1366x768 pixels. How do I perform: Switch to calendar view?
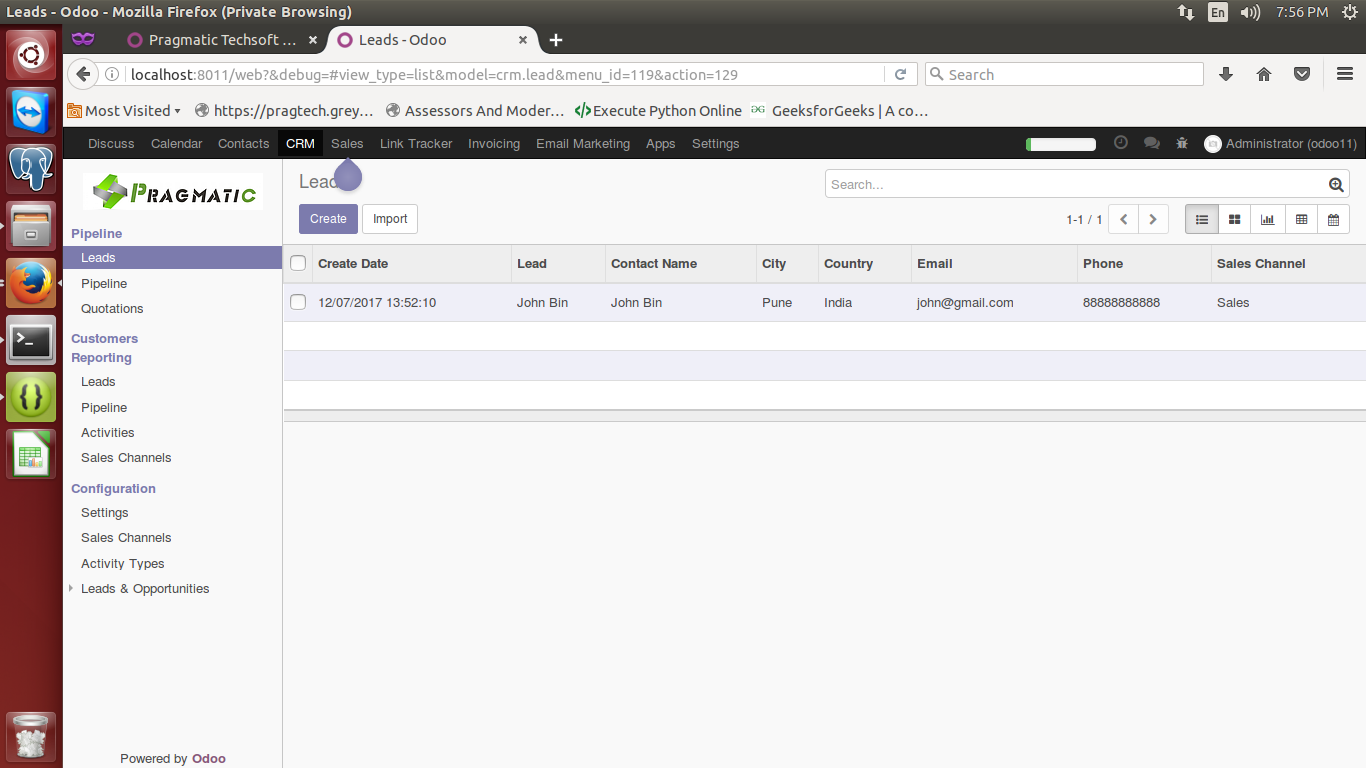coord(1334,219)
